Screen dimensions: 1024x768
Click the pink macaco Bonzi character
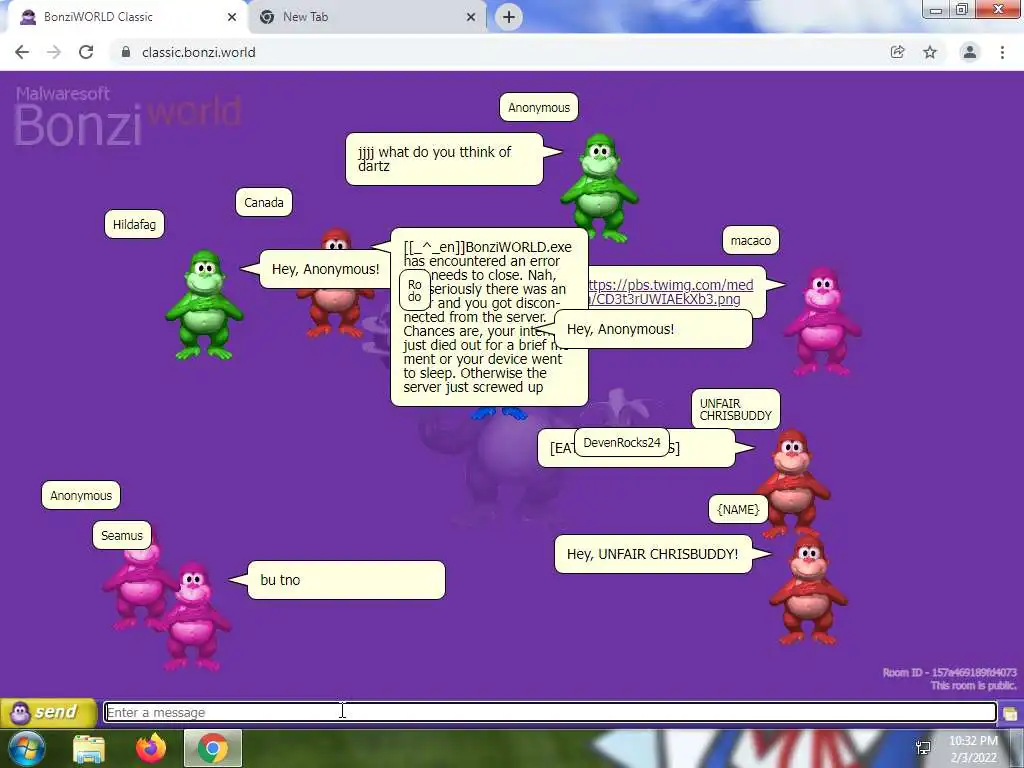823,321
